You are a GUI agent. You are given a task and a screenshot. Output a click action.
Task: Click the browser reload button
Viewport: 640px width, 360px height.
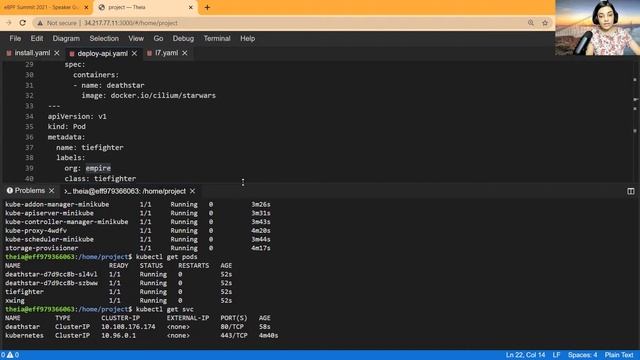coord(23,23)
